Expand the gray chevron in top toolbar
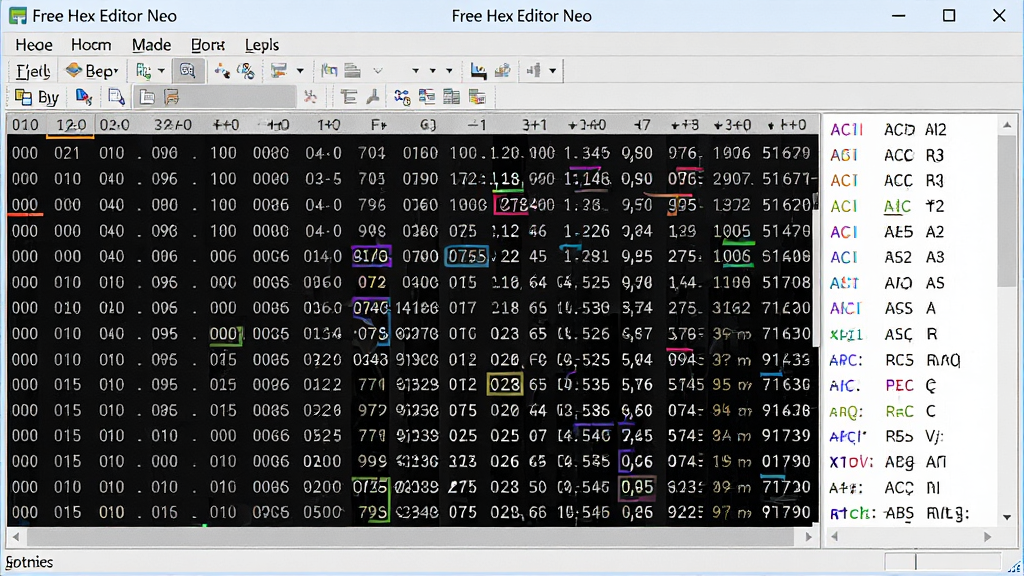Image resolution: width=1024 pixels, height=576 pixels. [x=377, y=71]
